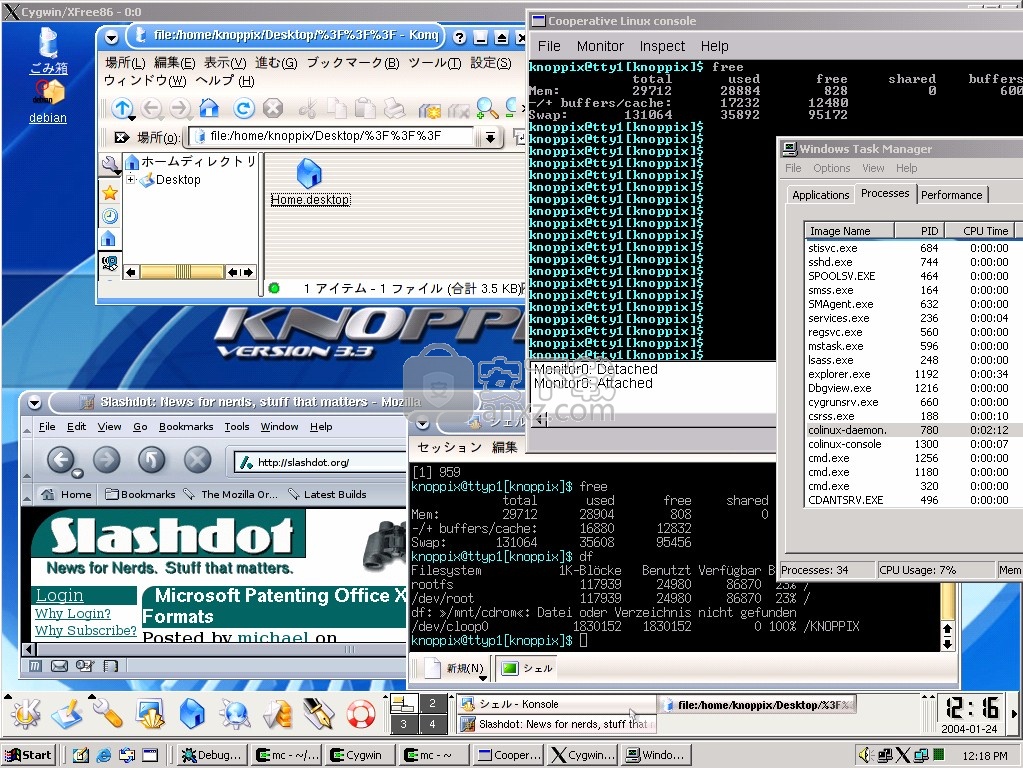Switch to Cooper... taskbar button
The image size is (1023, 770).
click(509, 756)
